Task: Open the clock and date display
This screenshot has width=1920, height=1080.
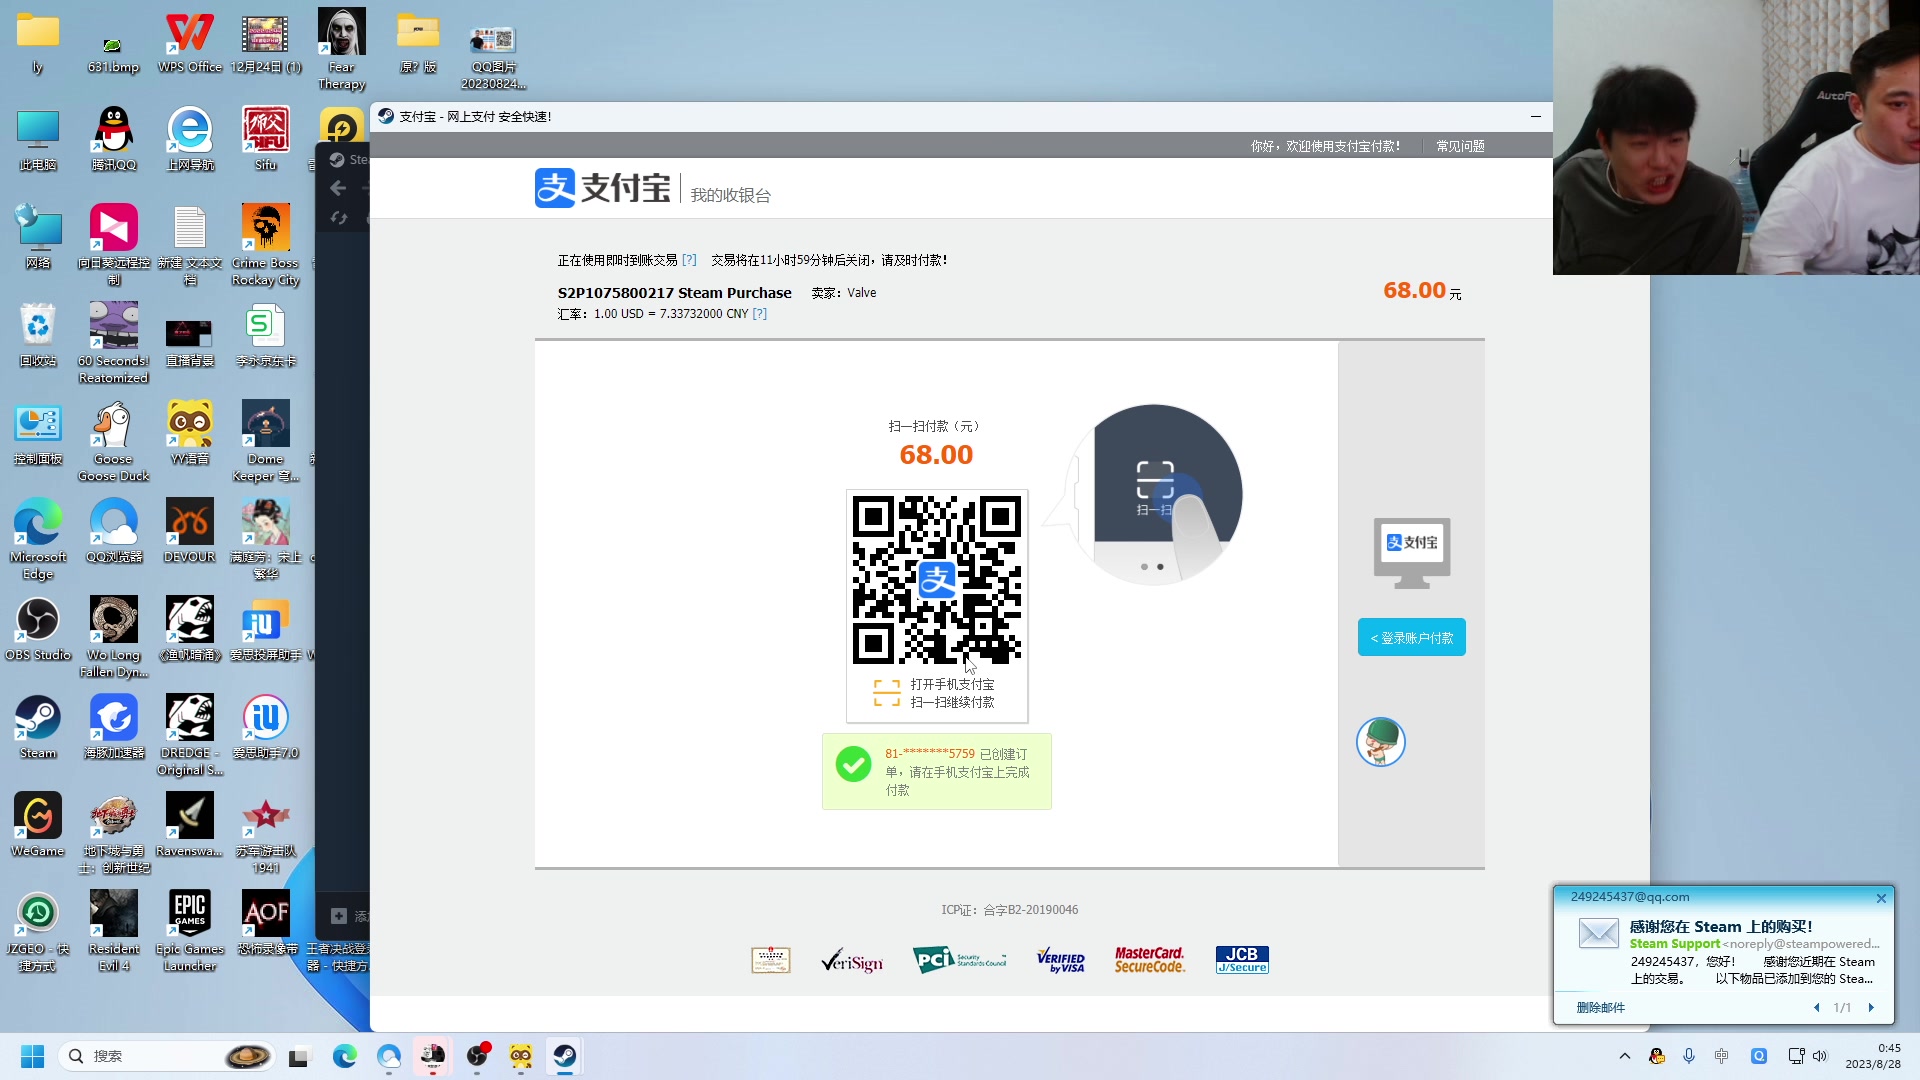Action: 1872,1056
